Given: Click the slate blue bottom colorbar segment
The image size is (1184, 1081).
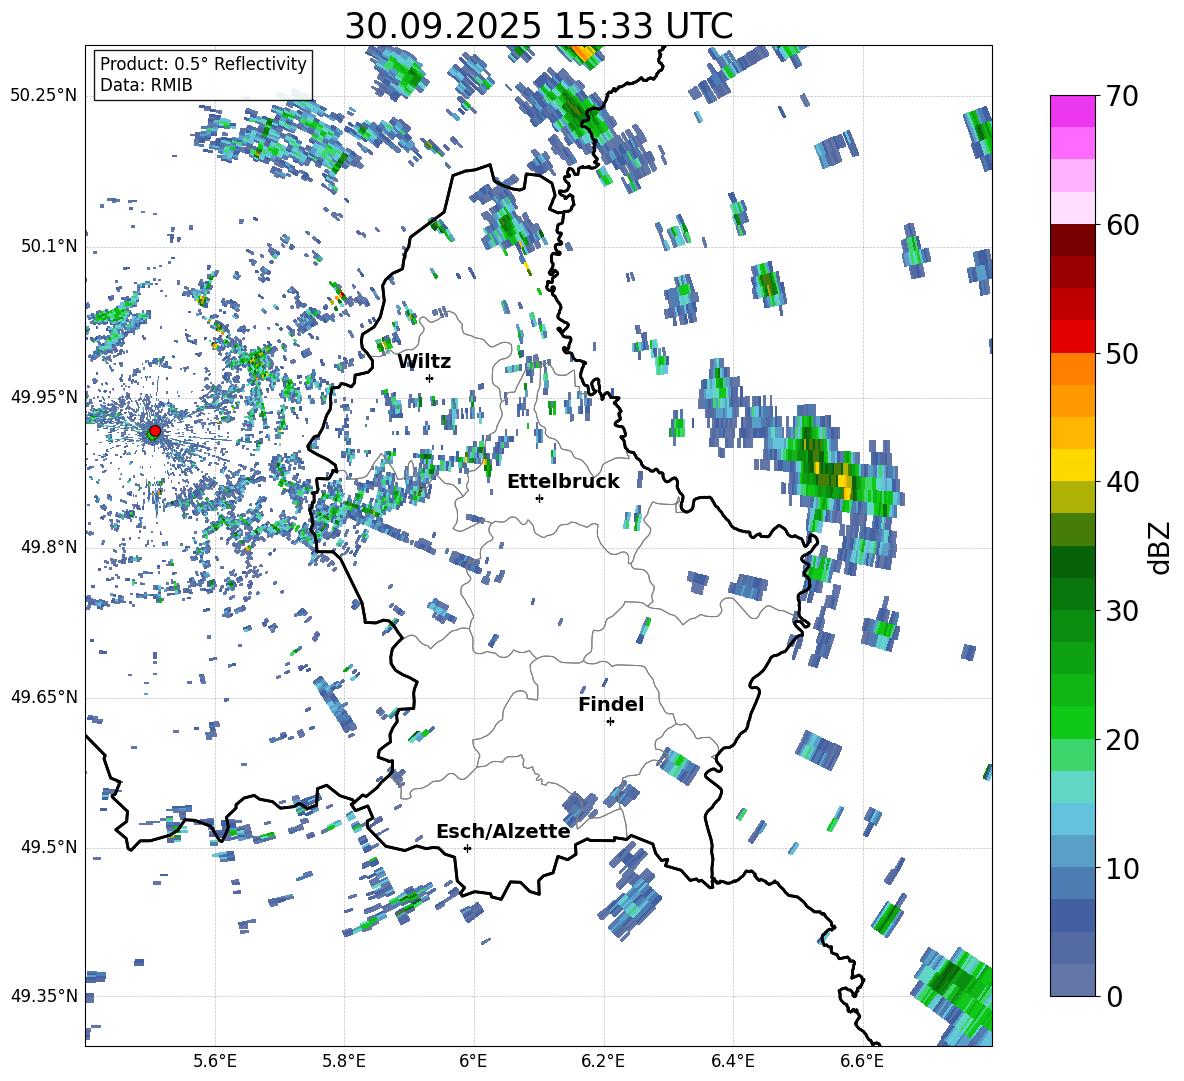Looking at the screenshot, I should (x=1072, y=980).
